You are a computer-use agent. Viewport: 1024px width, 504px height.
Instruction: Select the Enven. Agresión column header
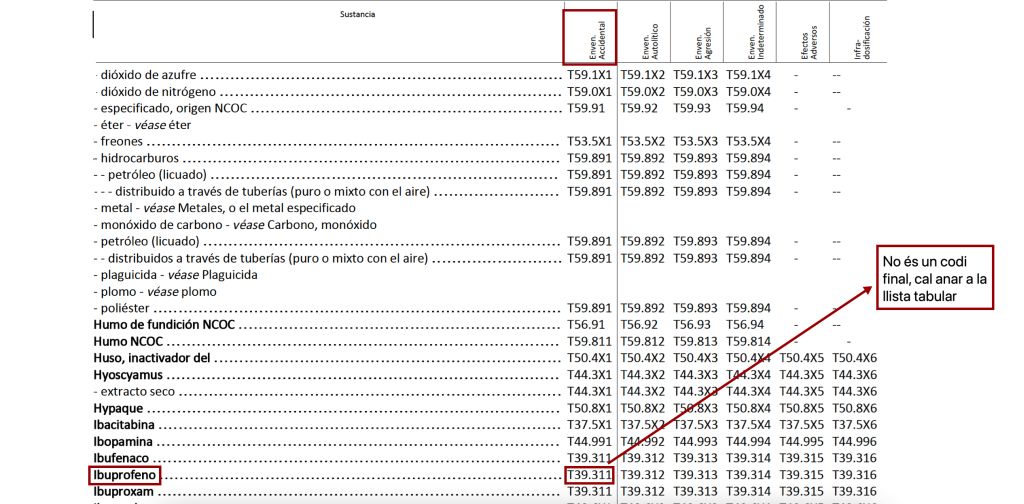(699, 40)
